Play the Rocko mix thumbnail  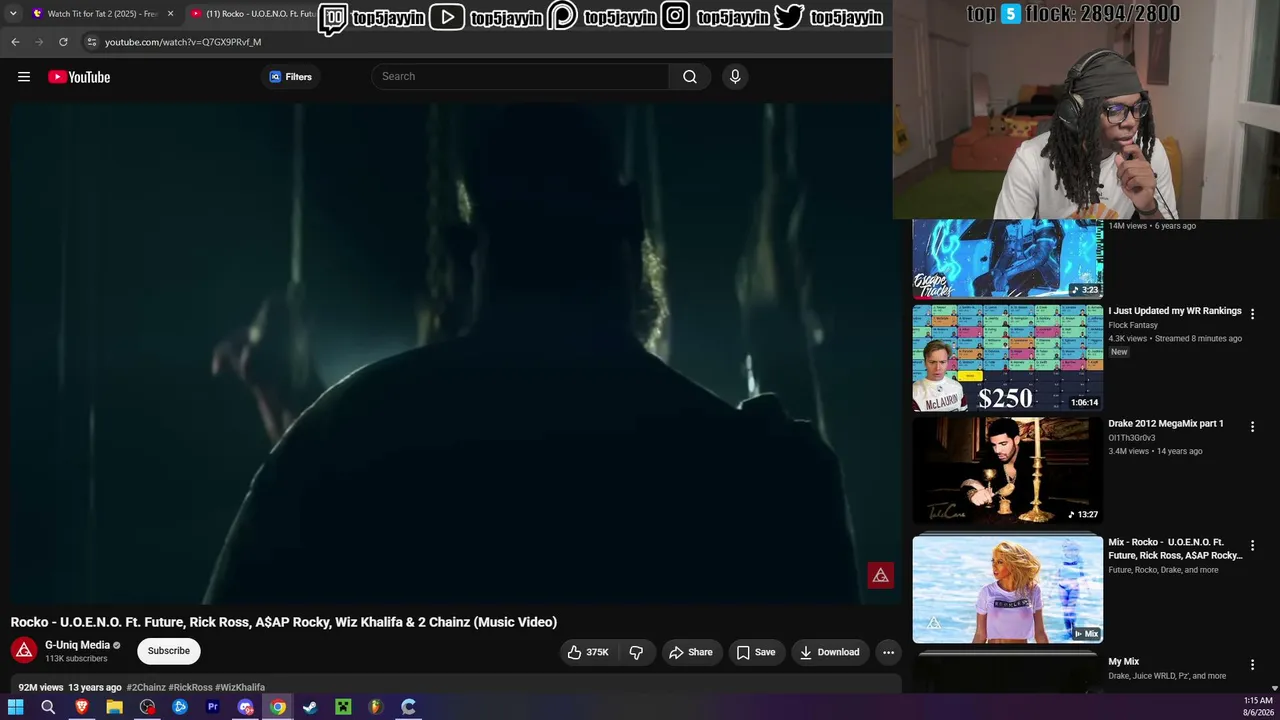point(1007,589)
